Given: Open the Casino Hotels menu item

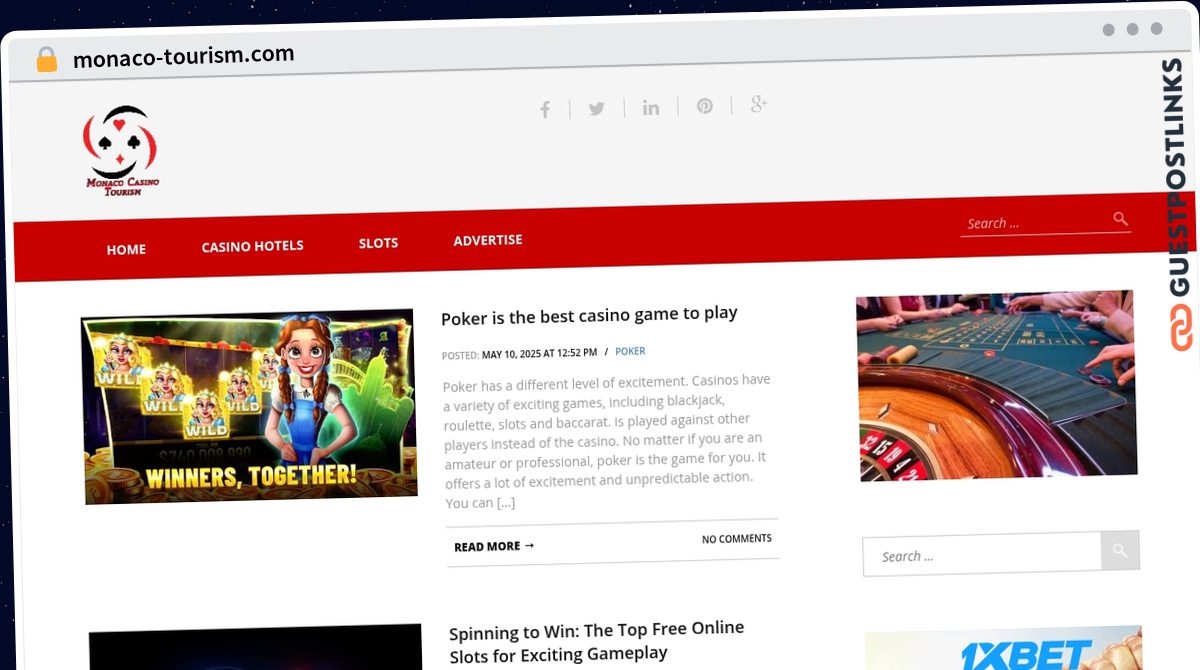Looking at the screenshot, I should click(252, 245).
